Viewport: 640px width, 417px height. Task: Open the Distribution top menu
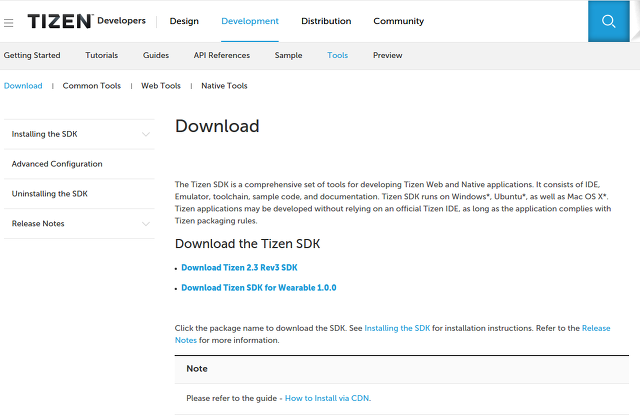click(x=326, y=21)
